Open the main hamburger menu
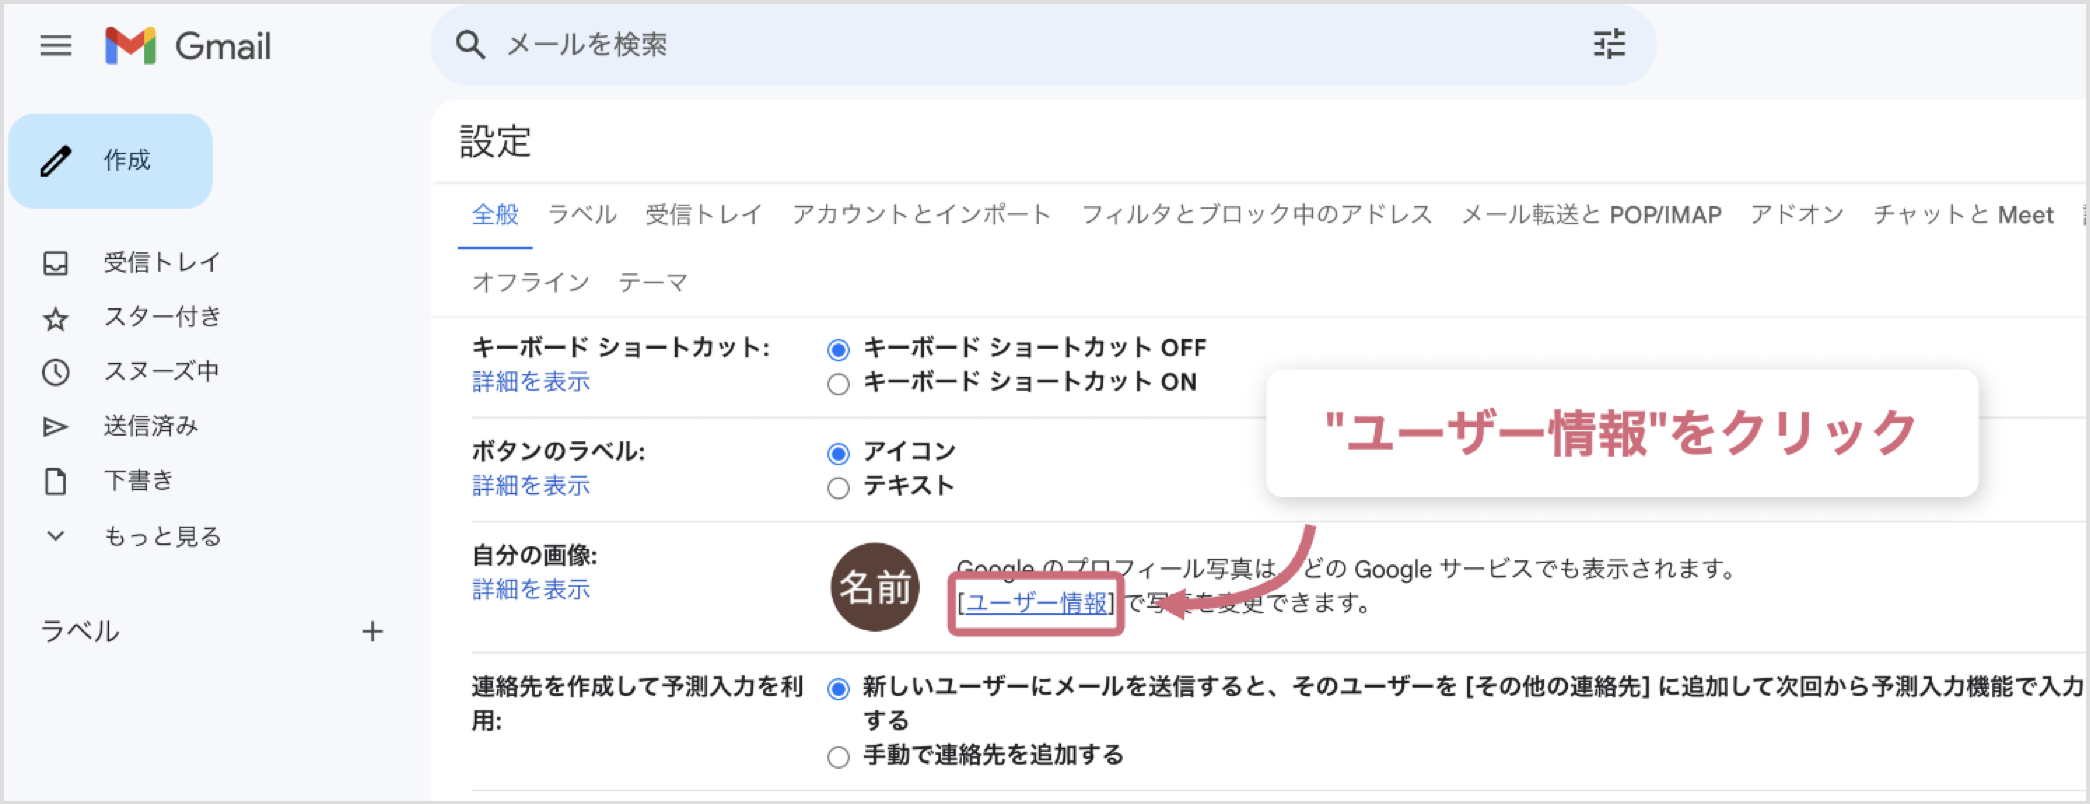2090x804 pixels. [56, 46]
